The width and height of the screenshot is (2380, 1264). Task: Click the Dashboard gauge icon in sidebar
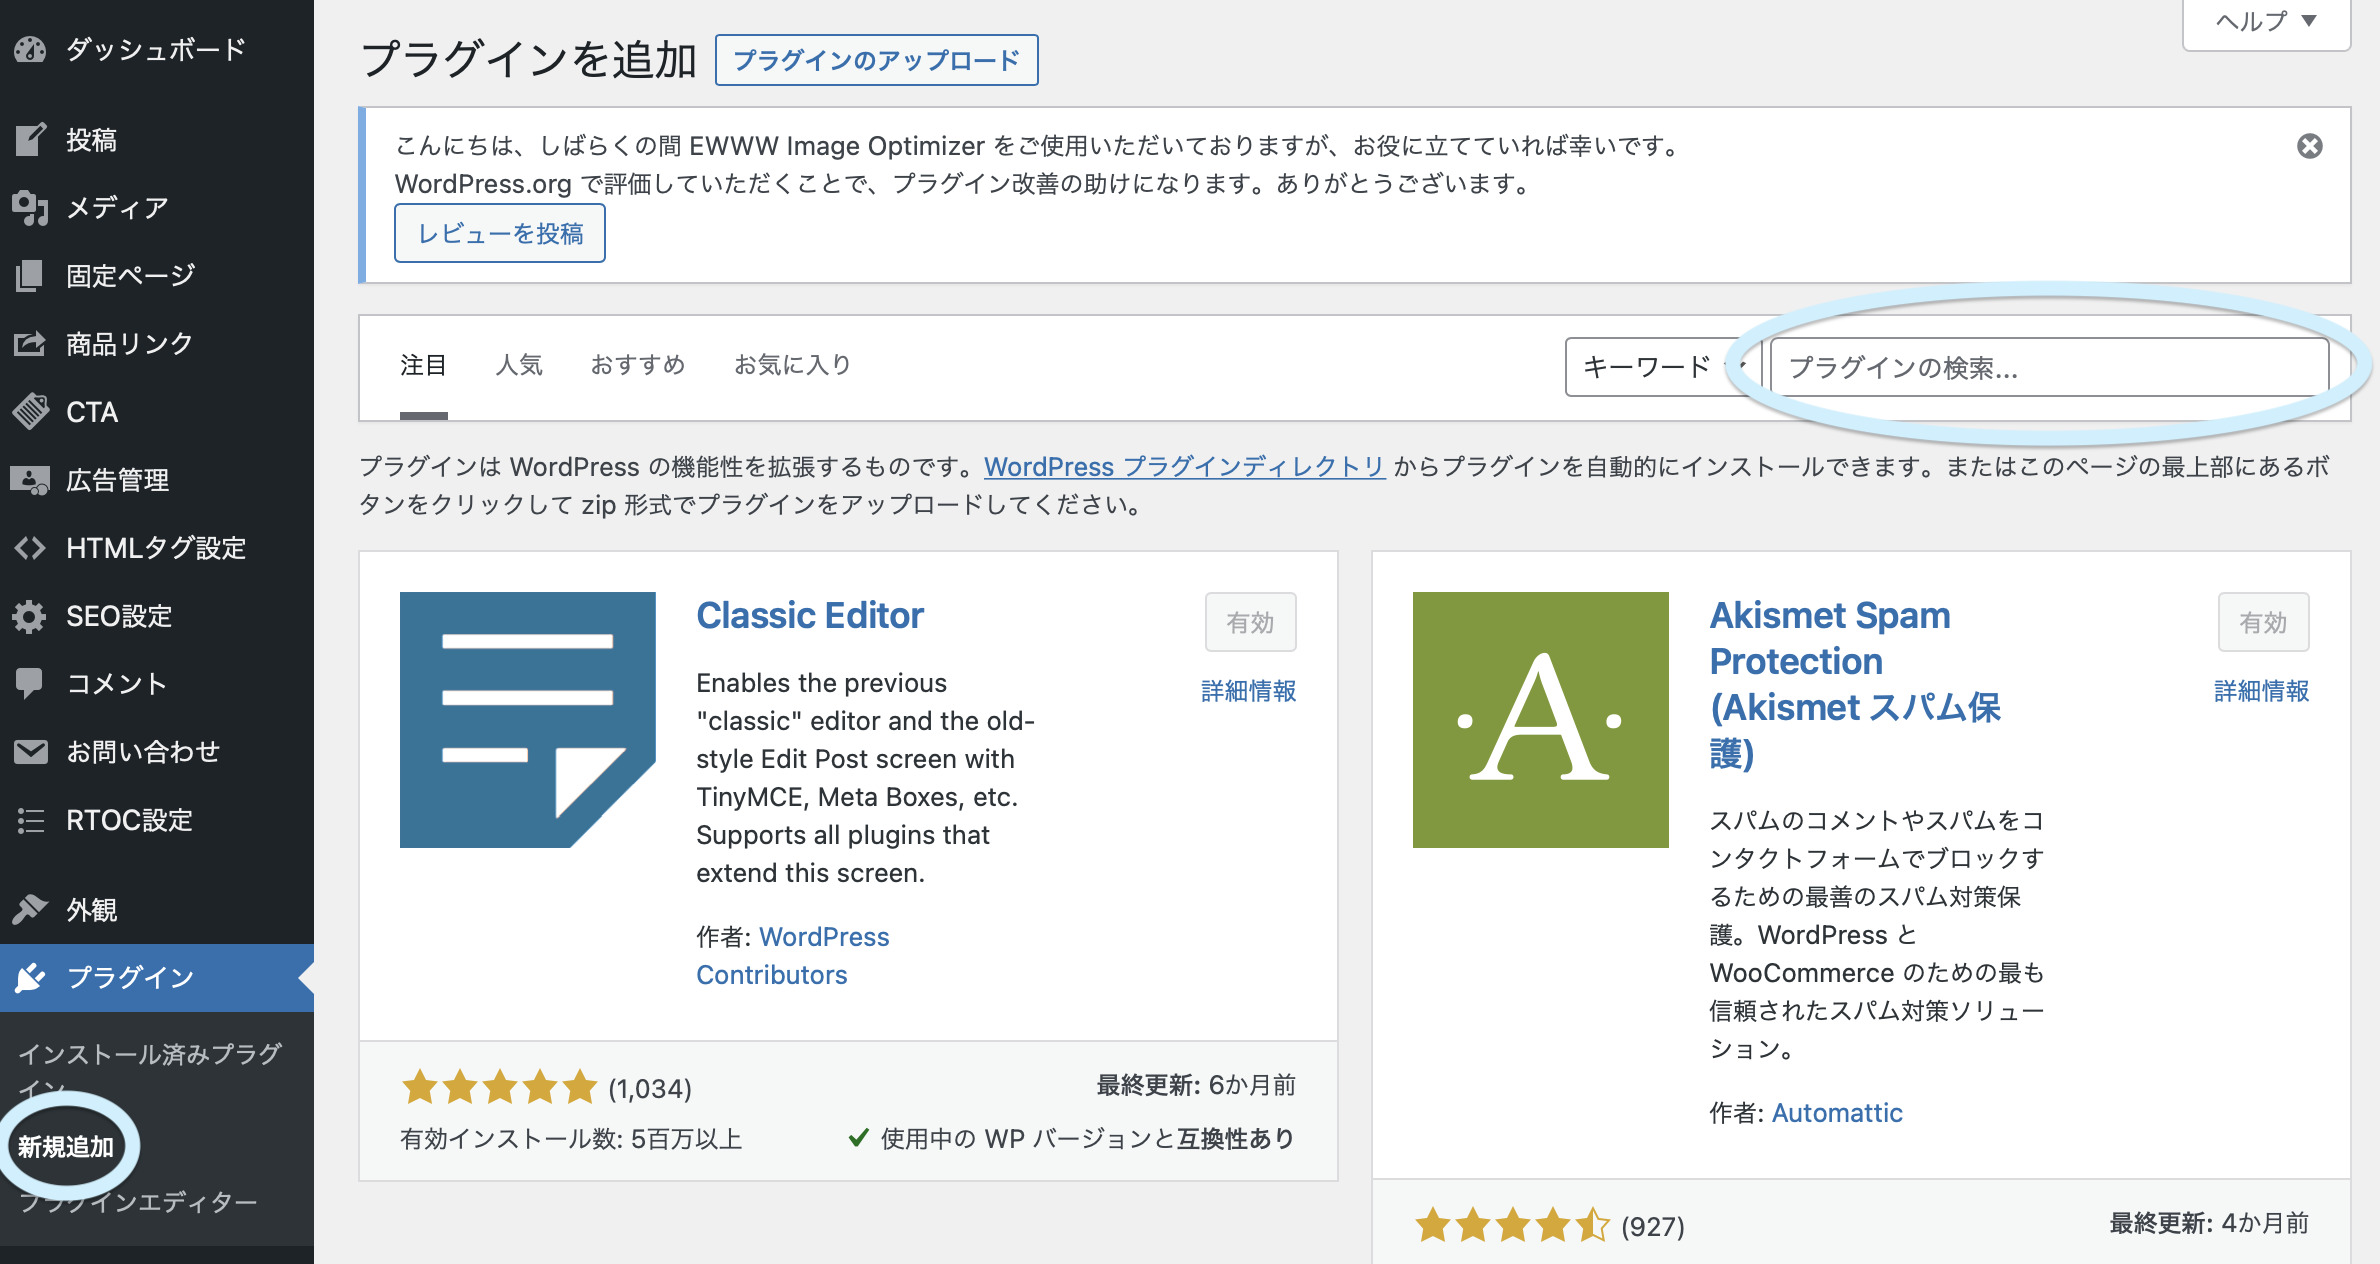pyautogui.click(x=30, y=49)
